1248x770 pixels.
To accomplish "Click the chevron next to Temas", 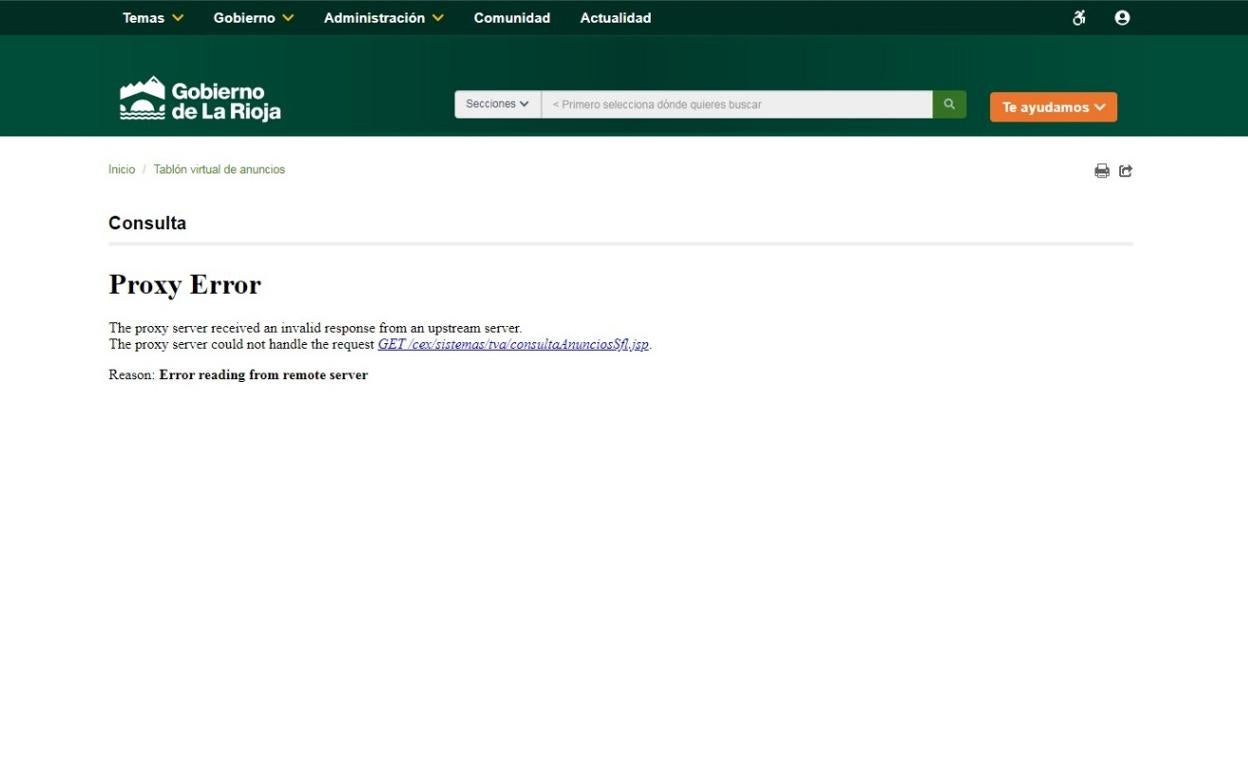I will pos(178,18).
